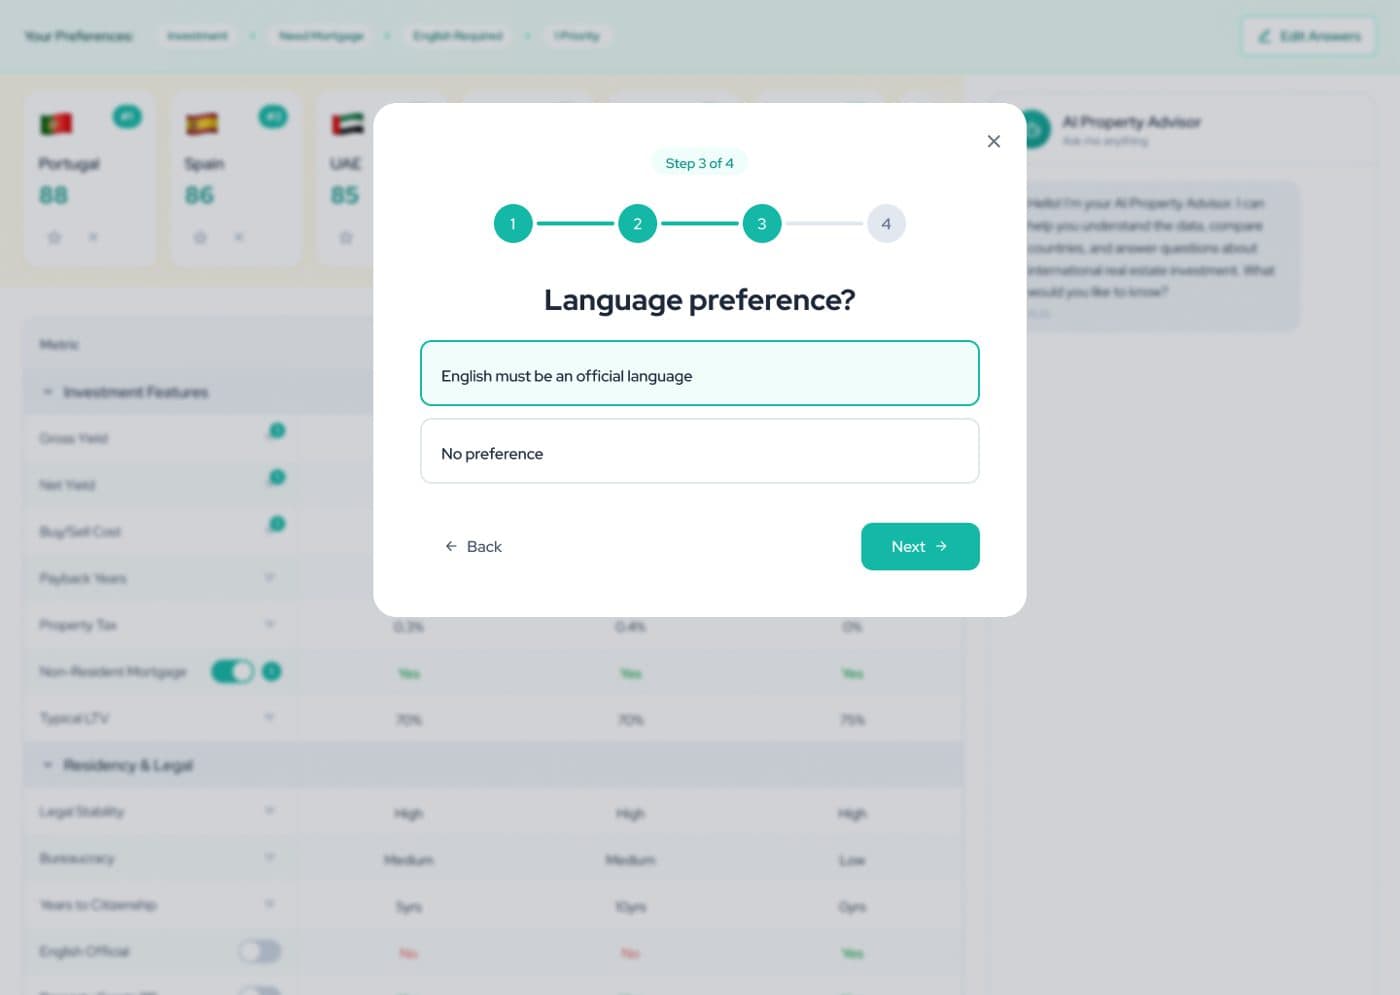Select 'English must be an official language' option
The height and width of the screenshot is (995, 1400).
click(699, 373)
